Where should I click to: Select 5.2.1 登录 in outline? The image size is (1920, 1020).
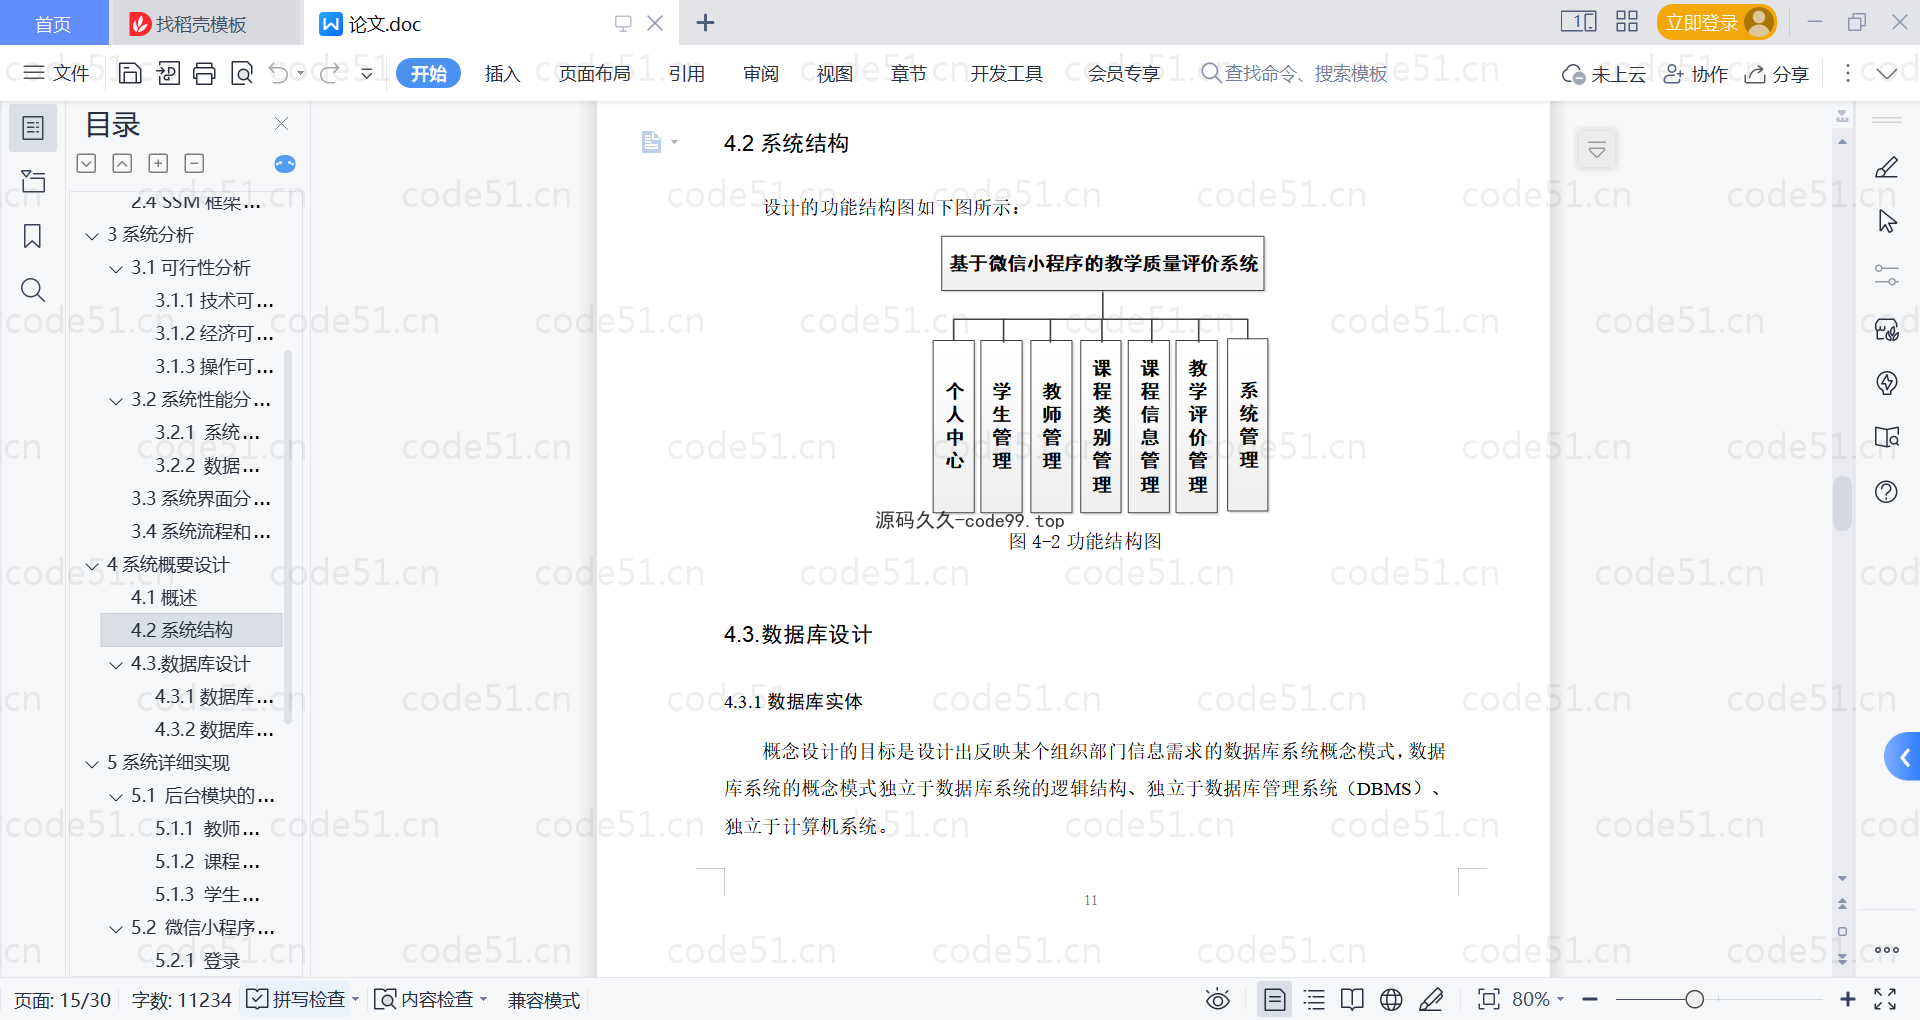pos(197,961)
